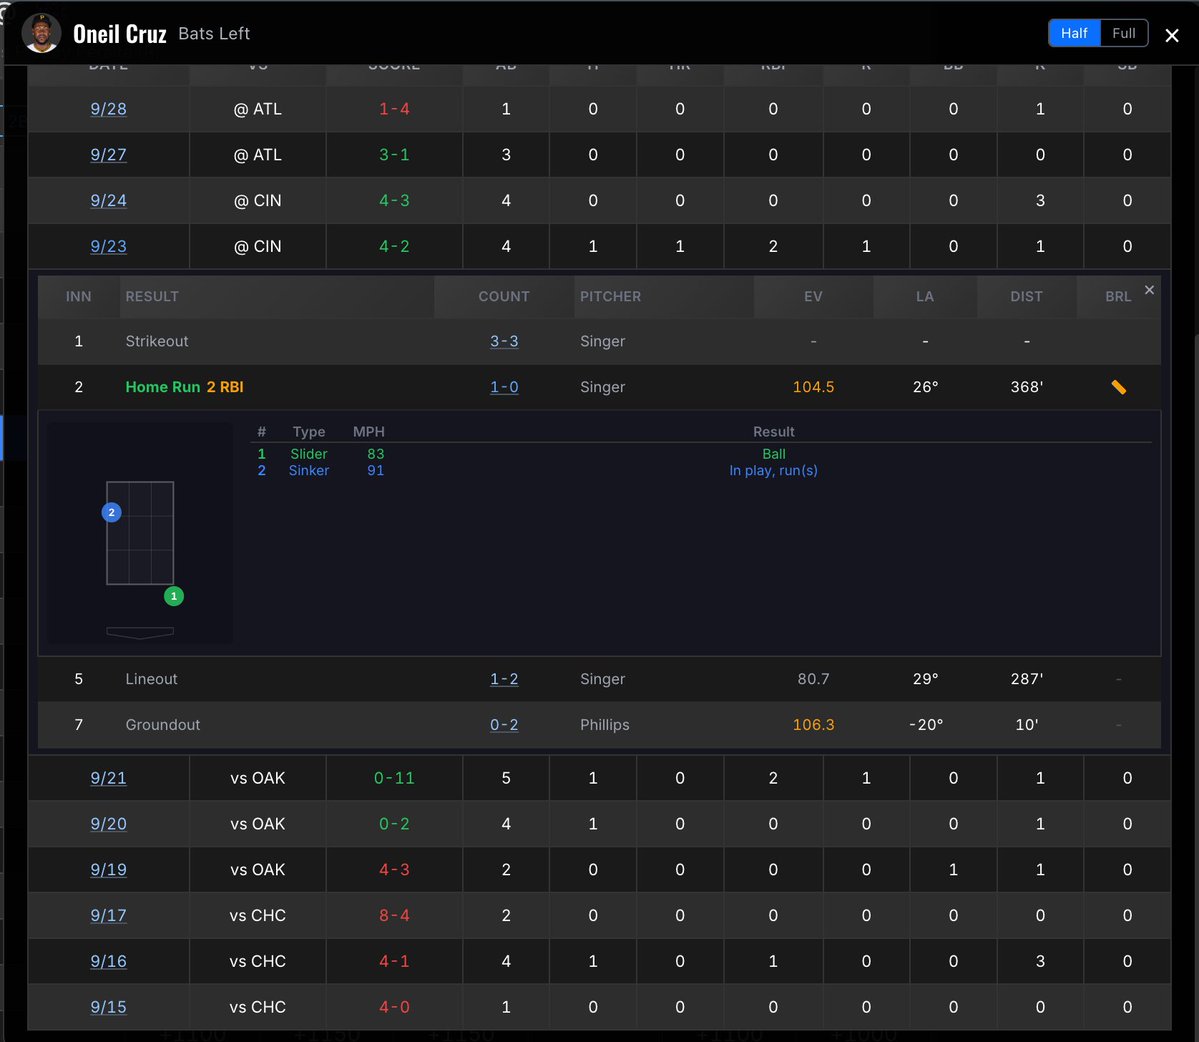The image size is (1199, 1042).
Task: Click the DIST column header
Action: [x=1026, y=297]
